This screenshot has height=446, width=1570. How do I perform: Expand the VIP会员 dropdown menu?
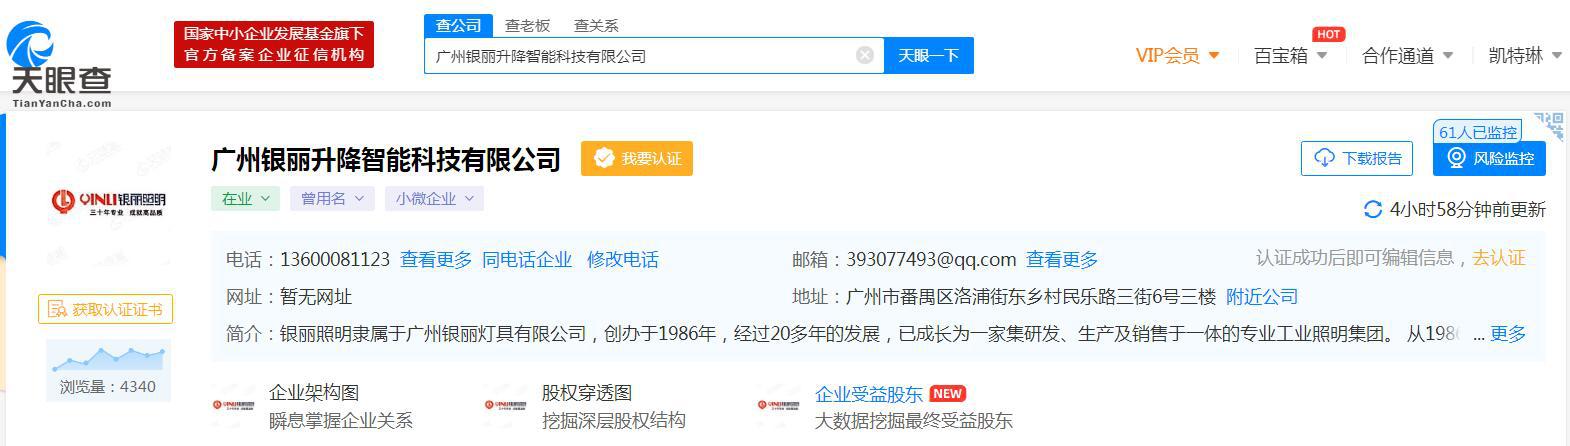tap(1177, 55)
